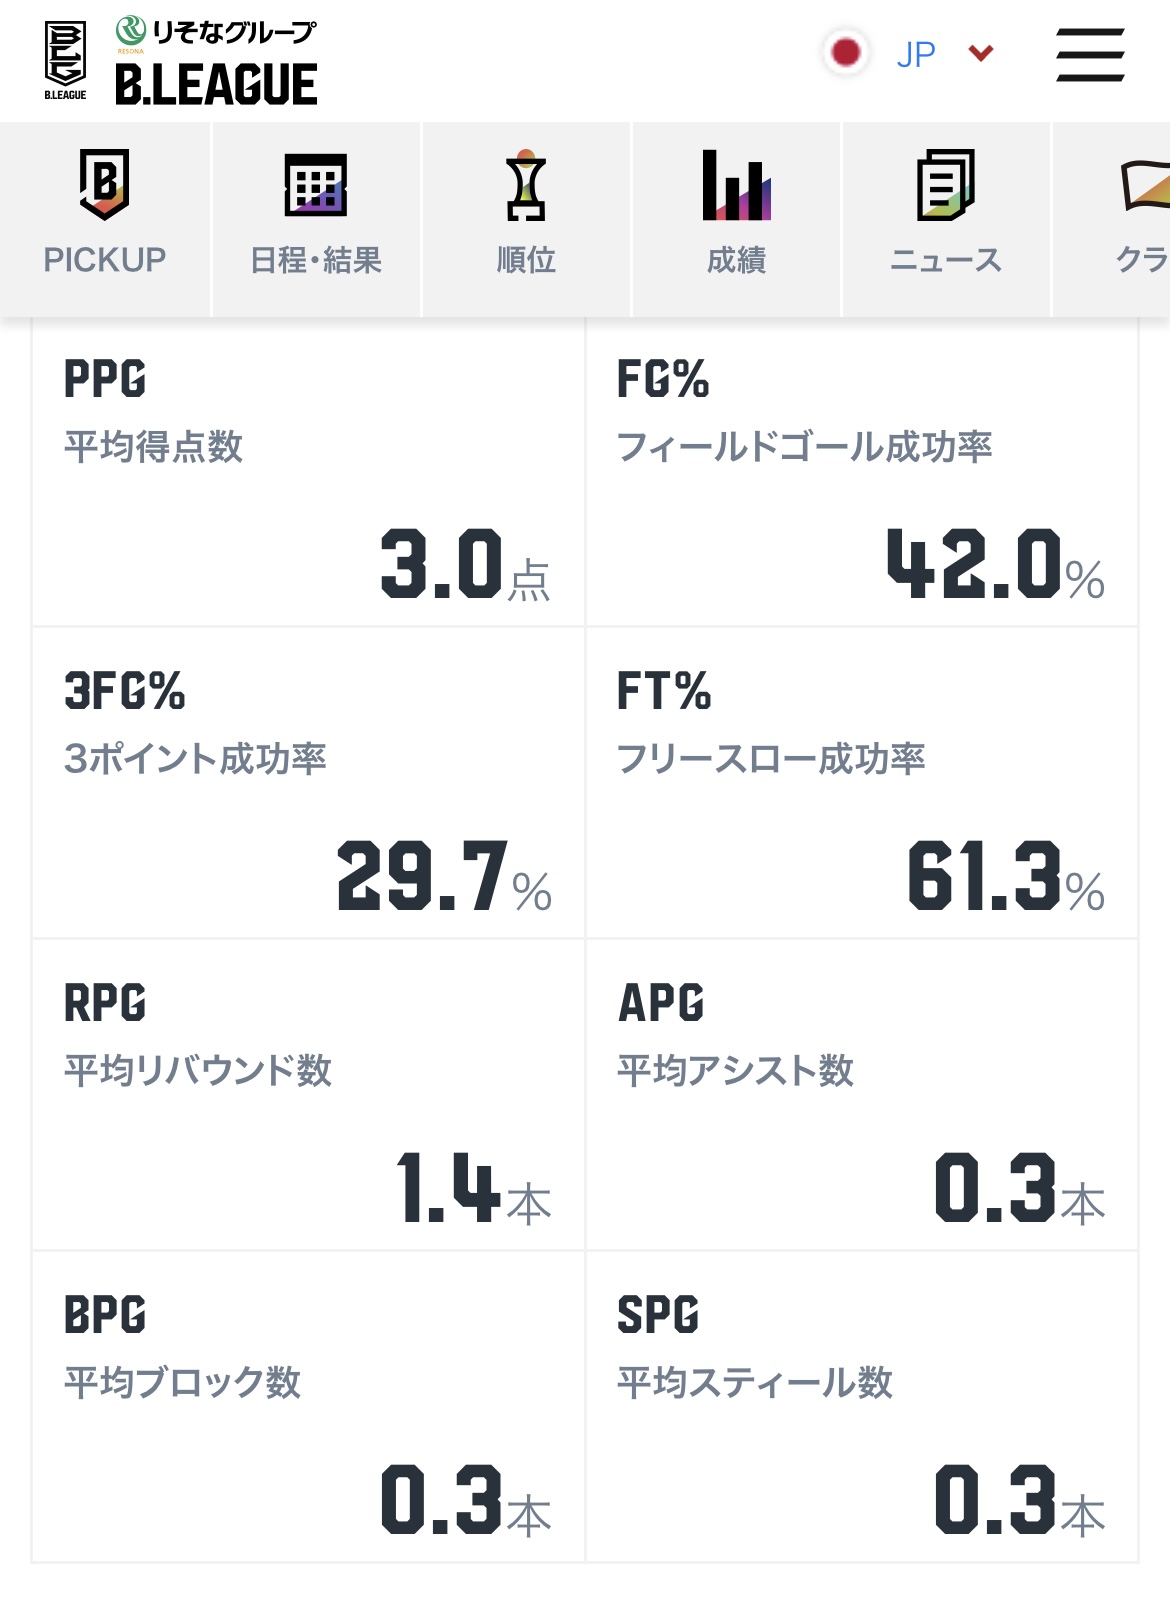1170x1601 pixels.
Task: Open the calendar icon for 日程・結果
Action: pos(316,185)
